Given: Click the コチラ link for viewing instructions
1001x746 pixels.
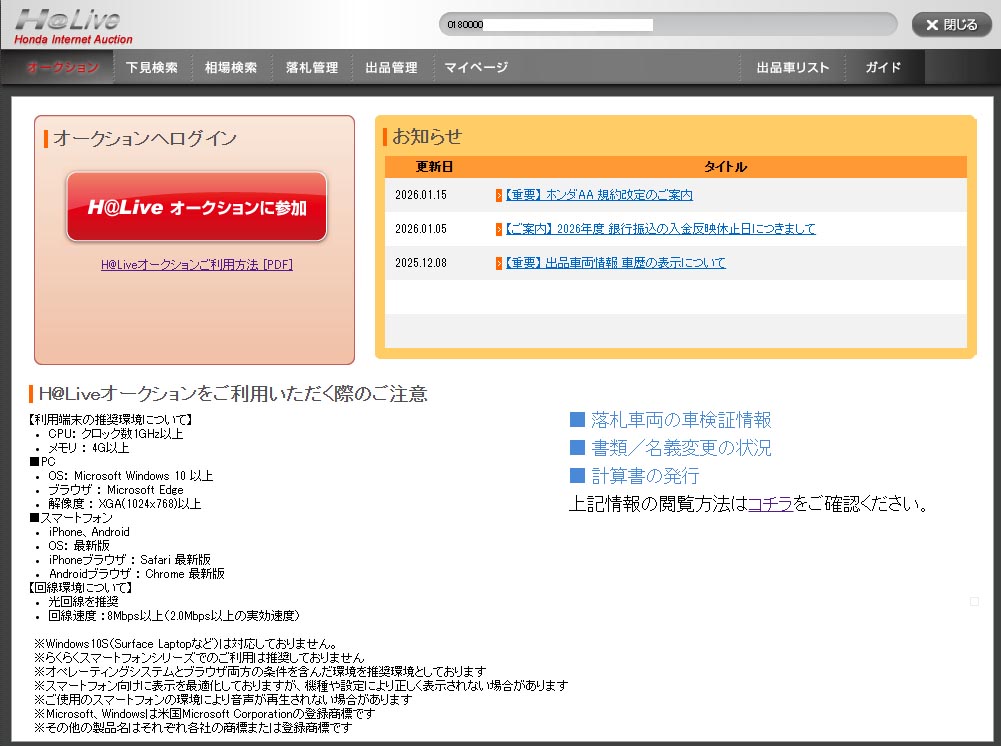Looking at the screenshot, I should (x=770, y=504).
